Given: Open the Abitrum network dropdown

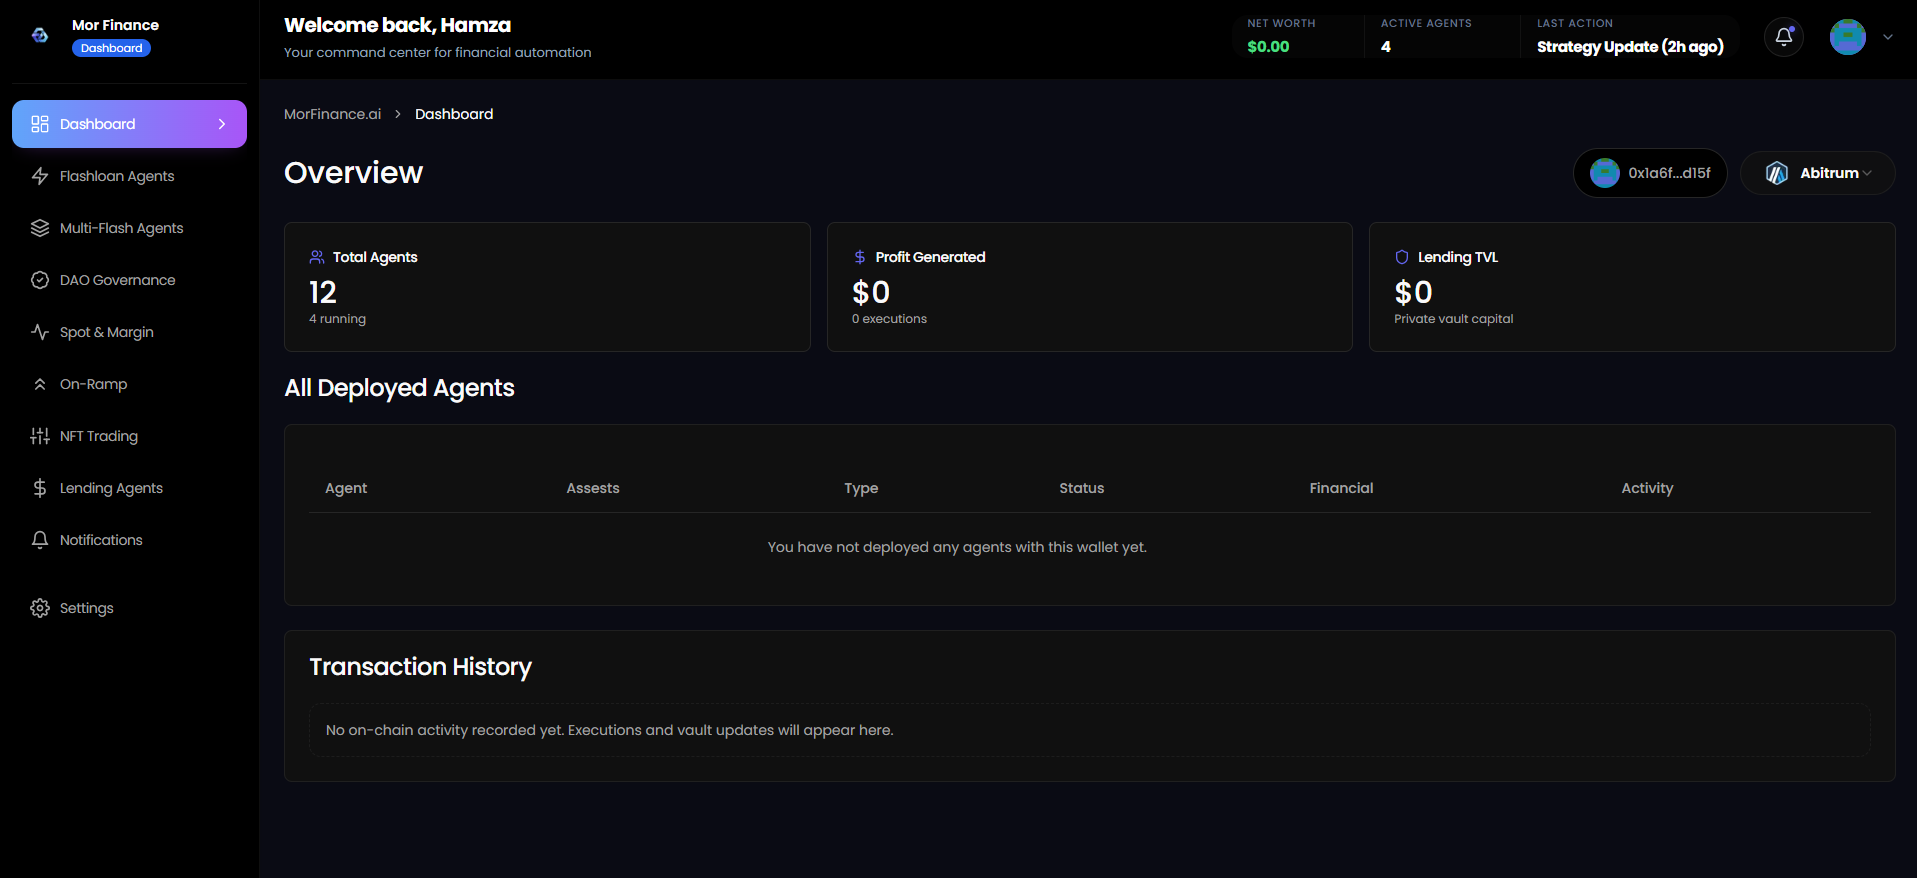Looking at the screenshot, I should (x=1817, y=173).
